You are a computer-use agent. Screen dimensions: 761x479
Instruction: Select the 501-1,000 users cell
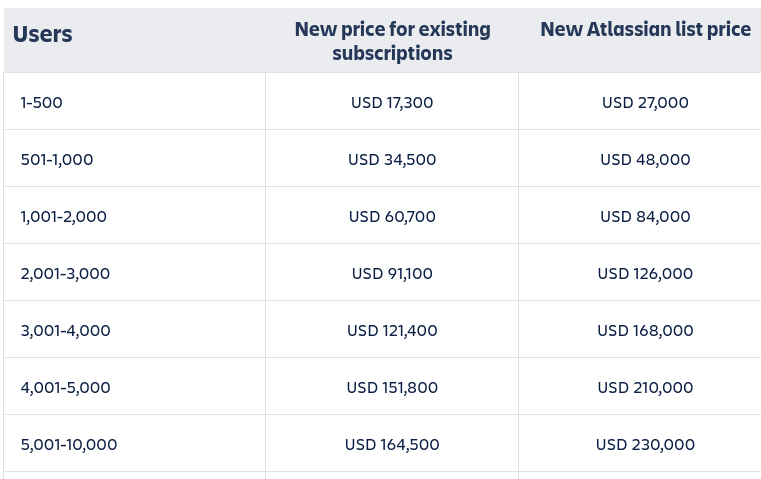[57, 159]
